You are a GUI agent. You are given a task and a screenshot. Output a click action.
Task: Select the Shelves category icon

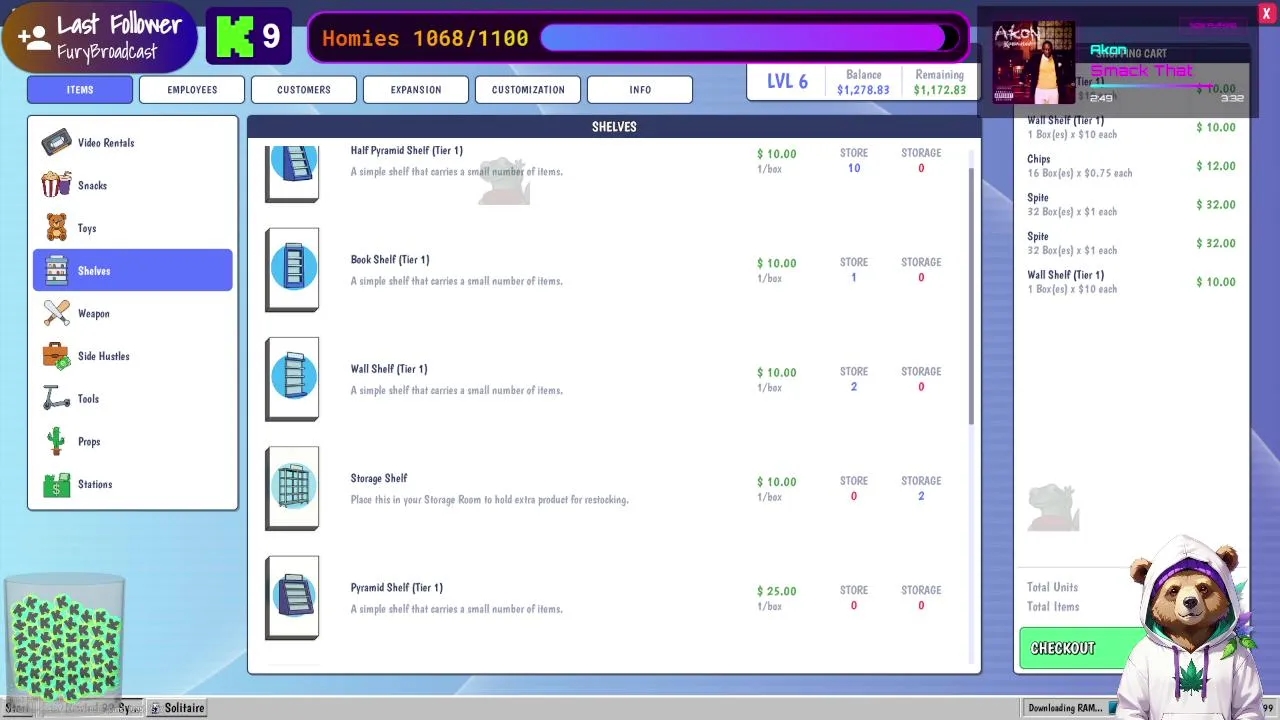pyautogui.click(x=56, y=270)
